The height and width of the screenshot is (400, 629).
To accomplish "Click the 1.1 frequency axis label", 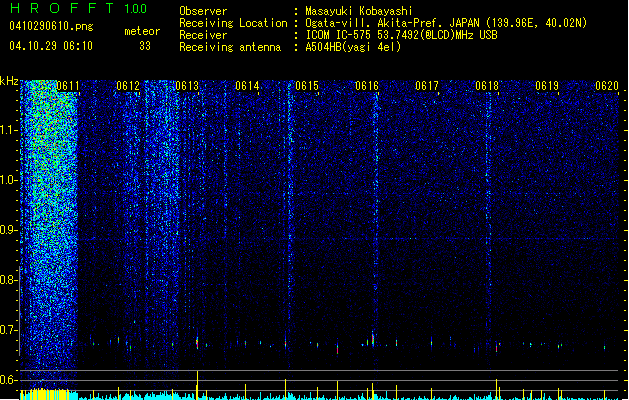I will coord(8,130).
